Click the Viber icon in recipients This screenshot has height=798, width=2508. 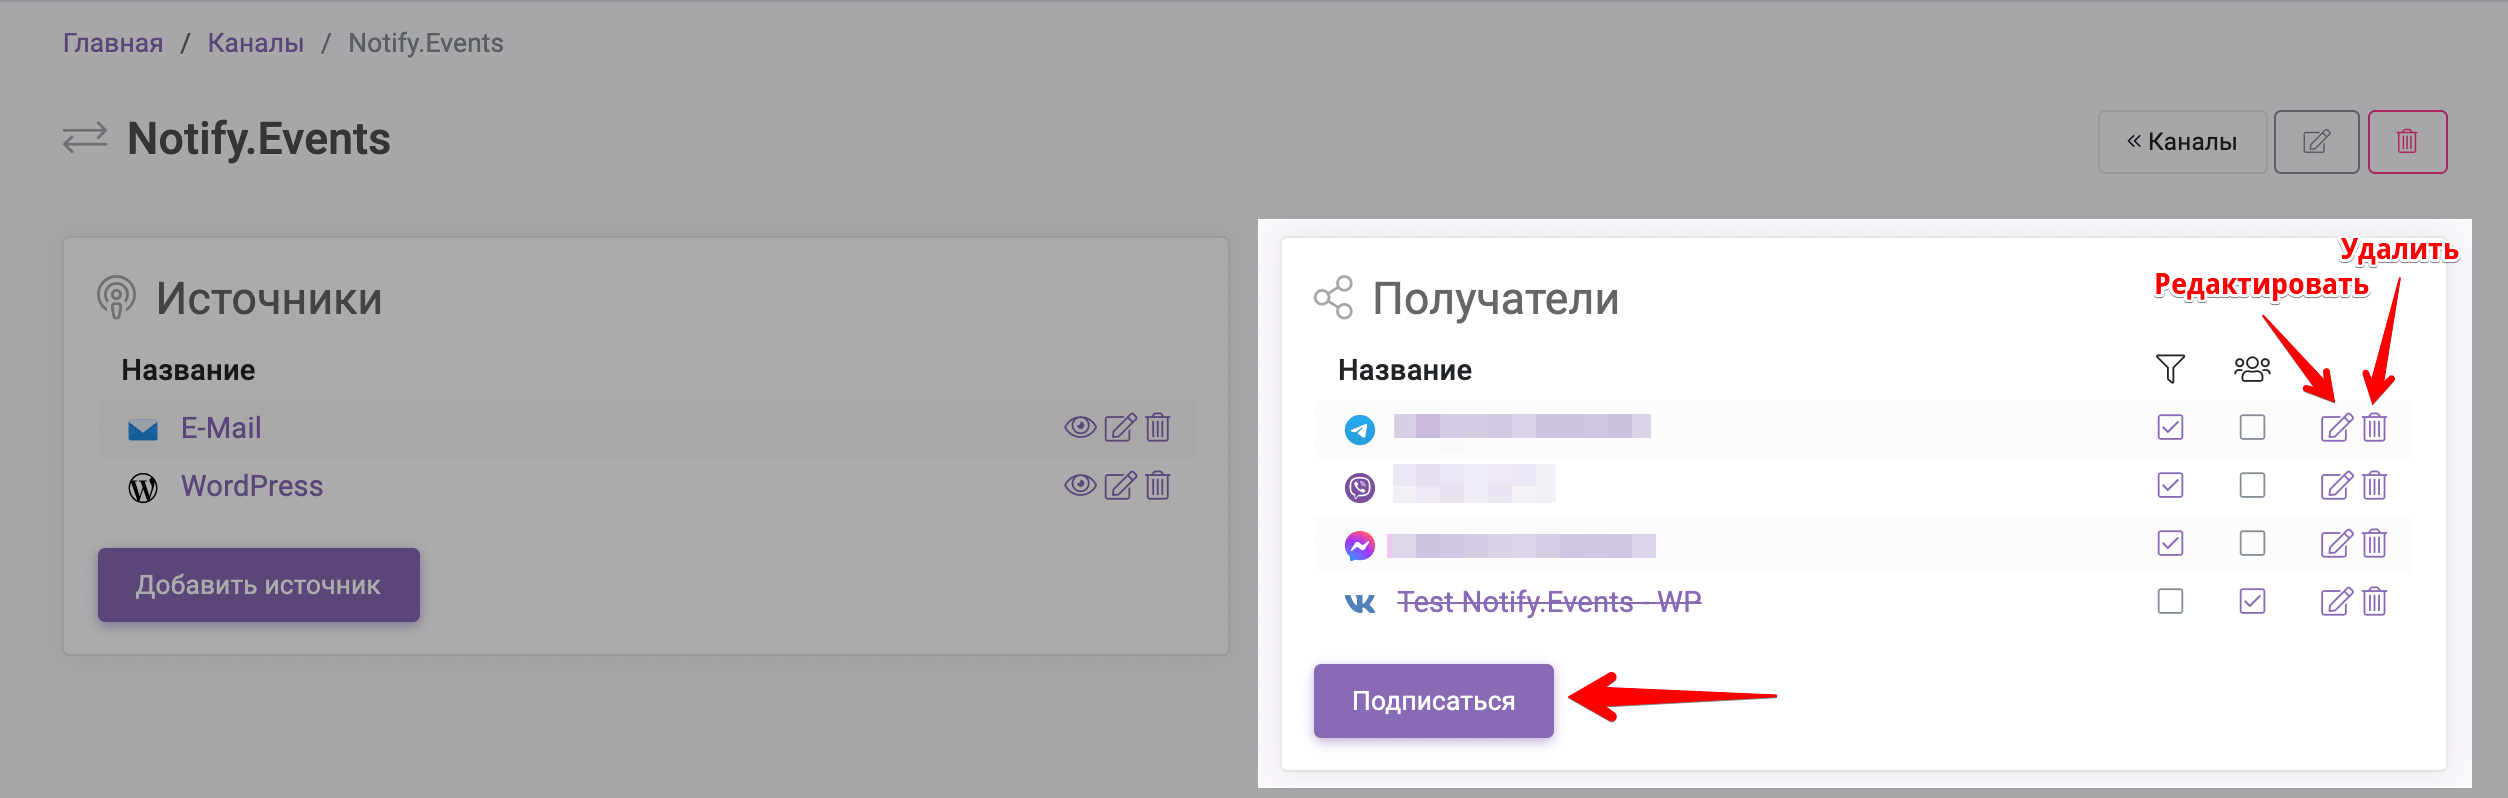(1360, 487)
